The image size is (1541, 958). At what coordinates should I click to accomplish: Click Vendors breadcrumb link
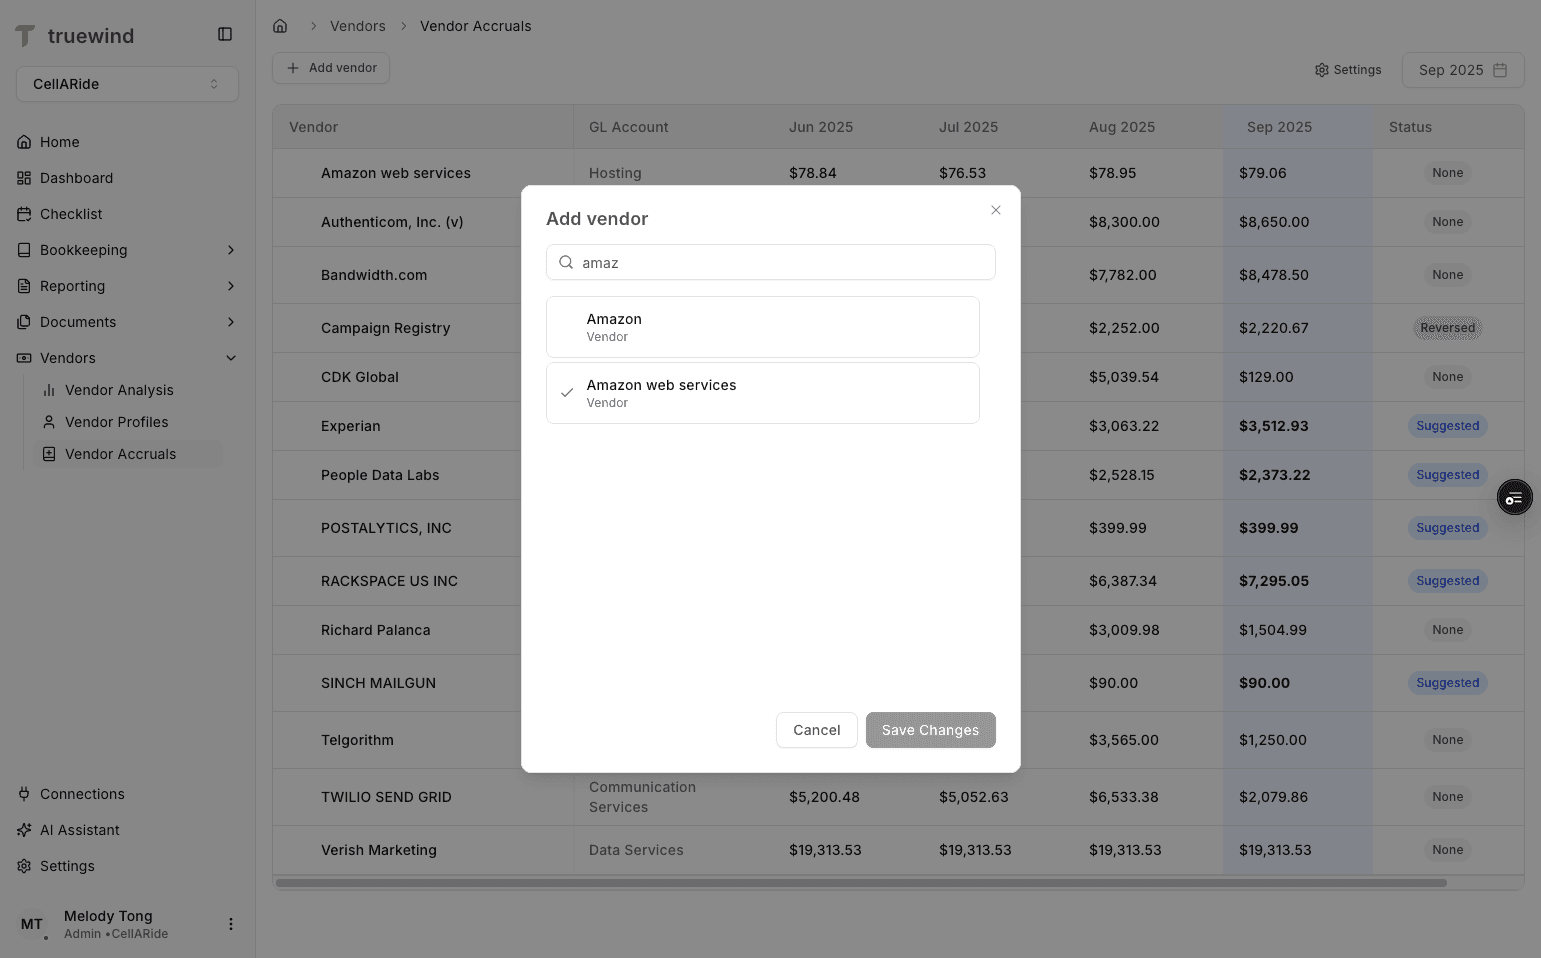pos(358,26)
